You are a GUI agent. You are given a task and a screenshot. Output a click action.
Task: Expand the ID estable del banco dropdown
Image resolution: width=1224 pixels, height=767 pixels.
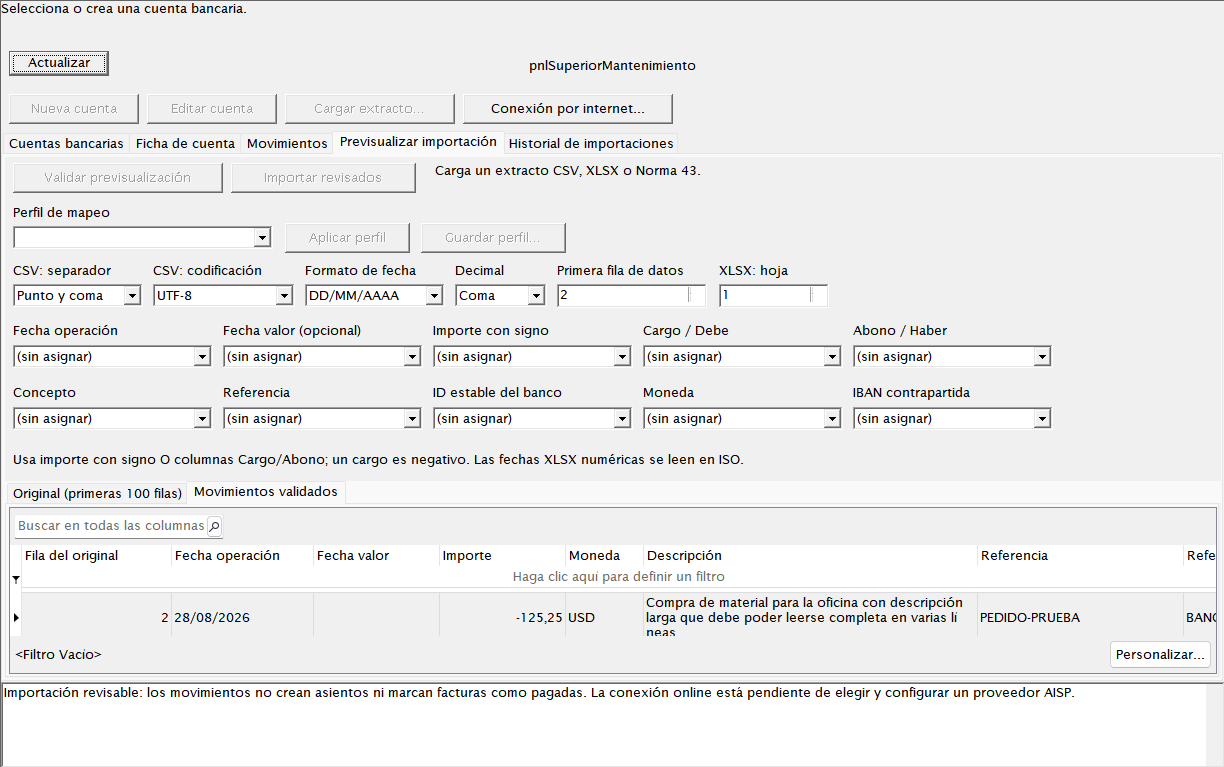[x=622, y=419]
